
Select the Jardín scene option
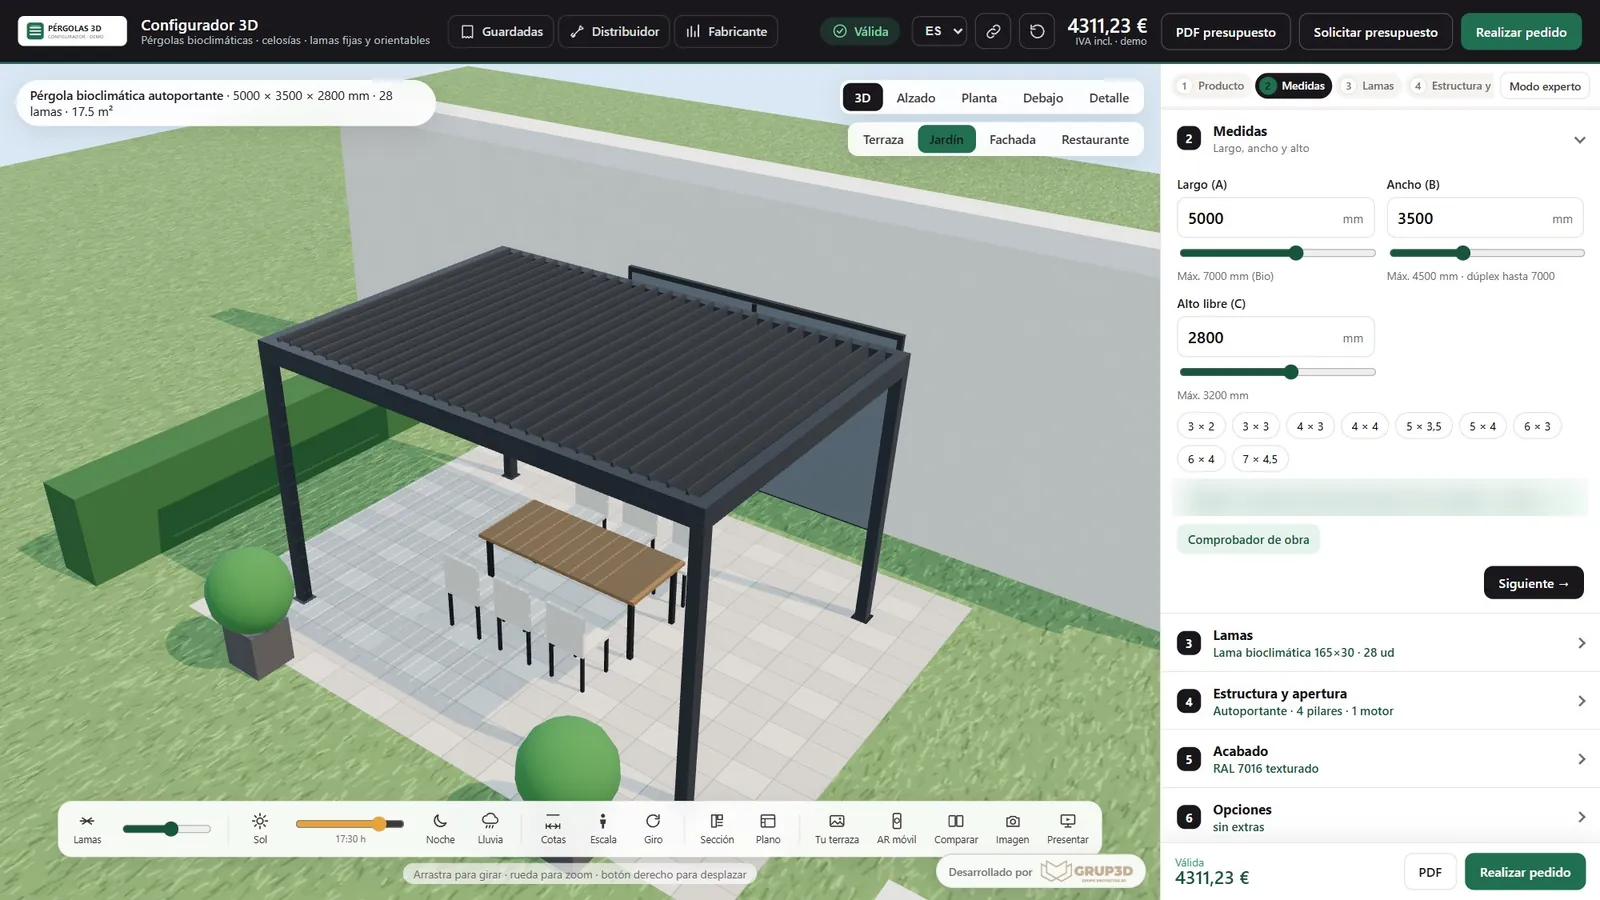tap(946, 140)
